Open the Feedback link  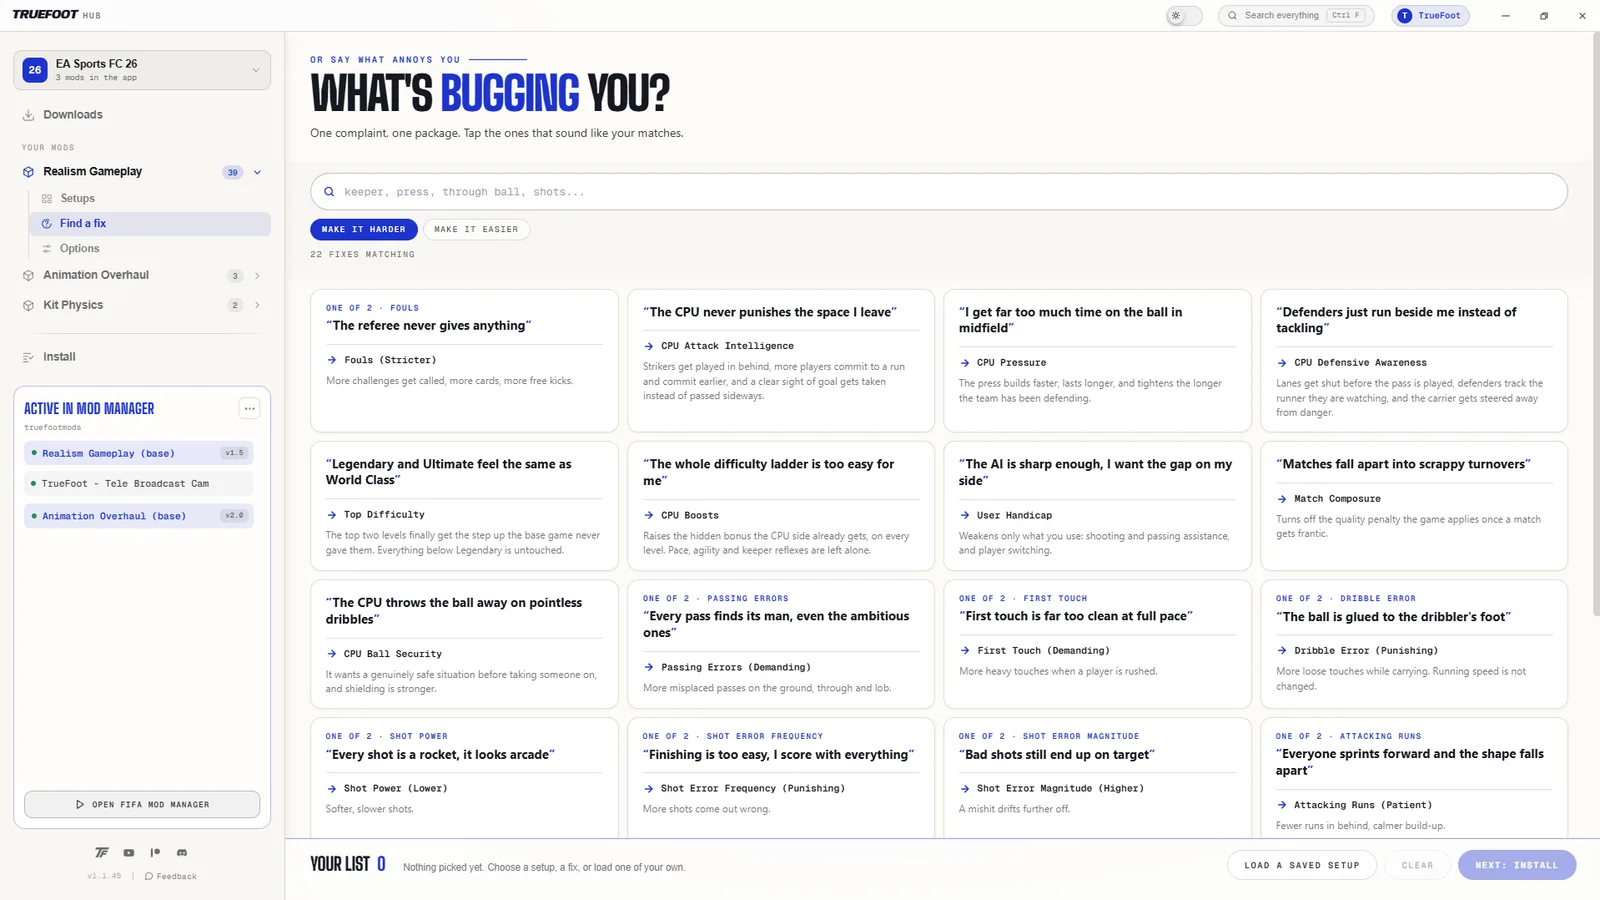[171, 877]
